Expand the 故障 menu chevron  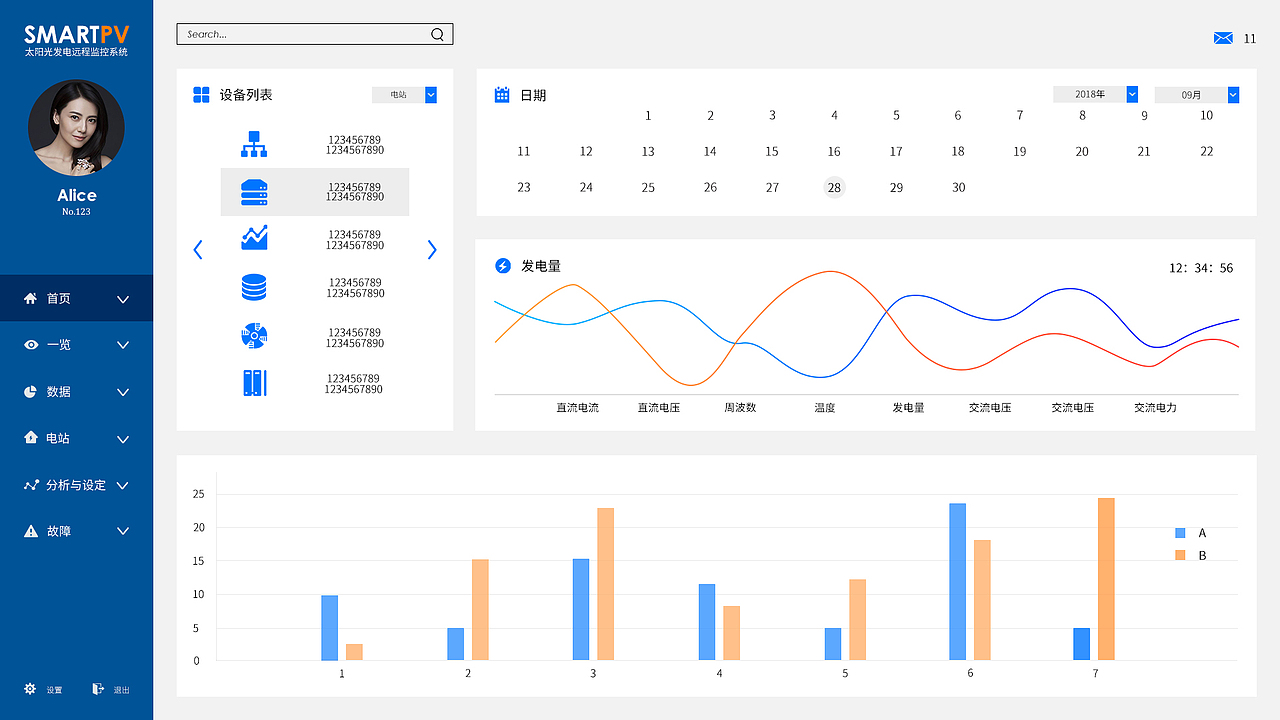[x=123, y=531]
